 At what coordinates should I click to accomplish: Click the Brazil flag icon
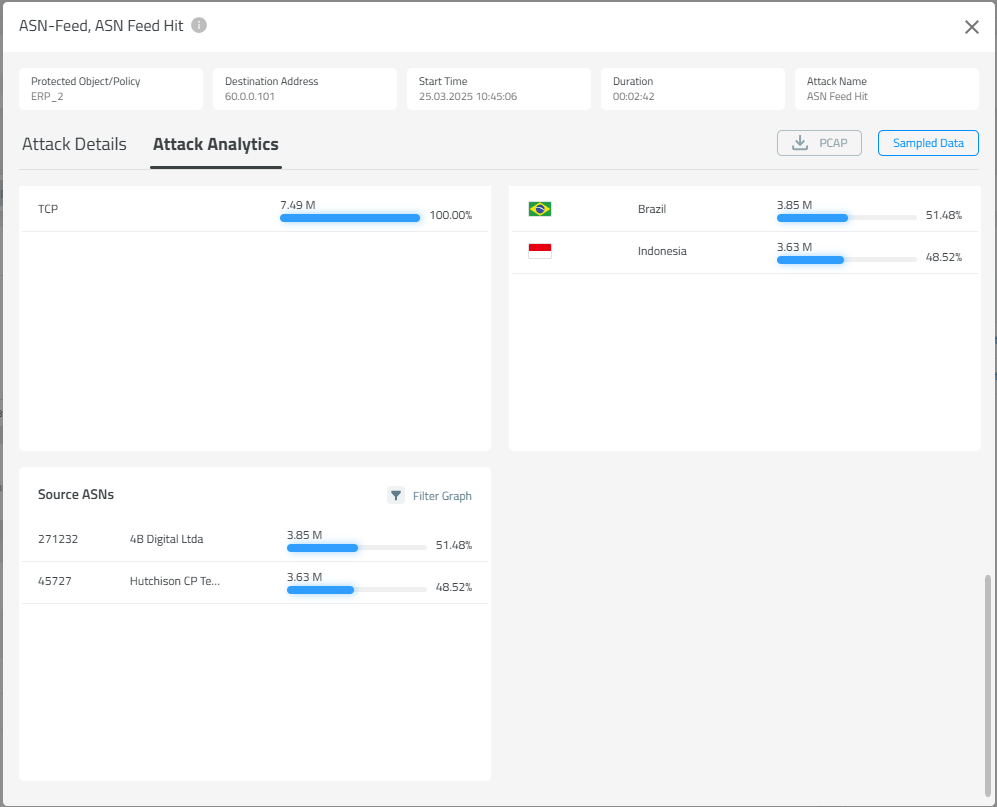(540, 209)
